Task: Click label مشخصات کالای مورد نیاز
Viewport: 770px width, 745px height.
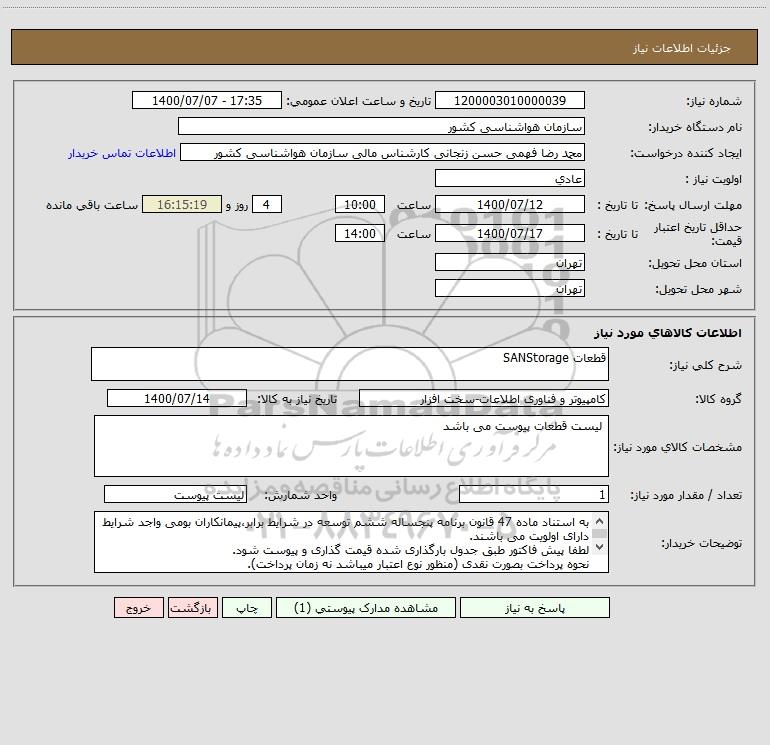Action: (x=678, y=447)
